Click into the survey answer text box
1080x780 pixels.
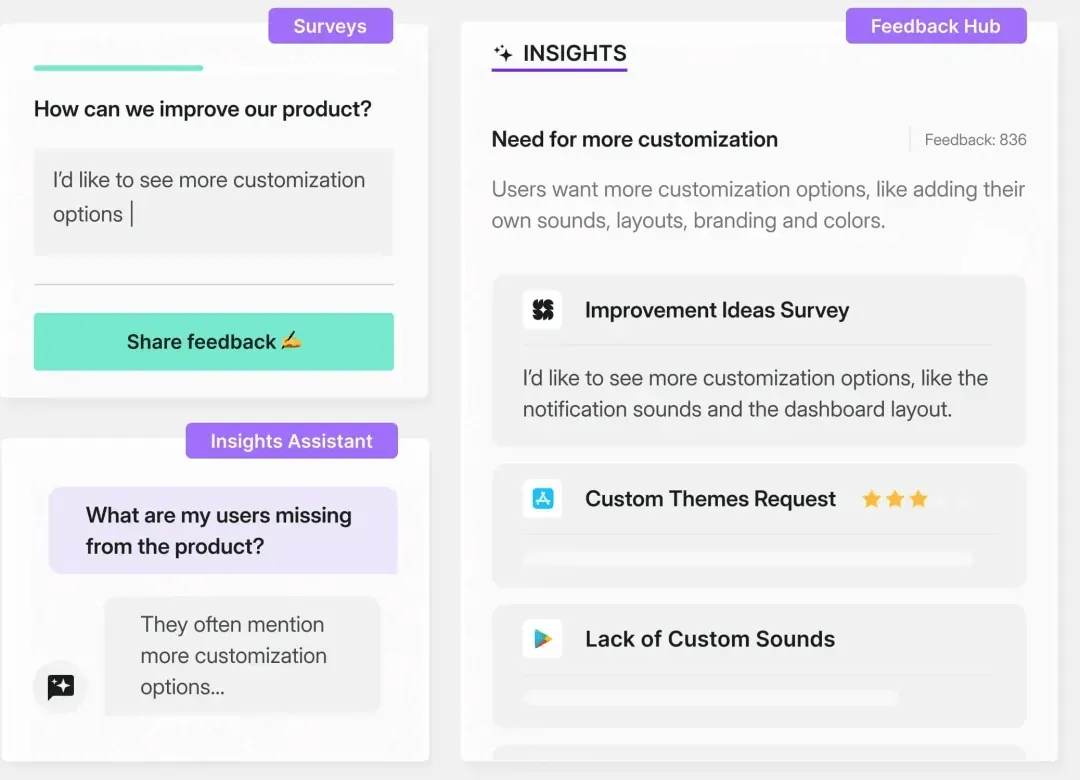point(214,202)
